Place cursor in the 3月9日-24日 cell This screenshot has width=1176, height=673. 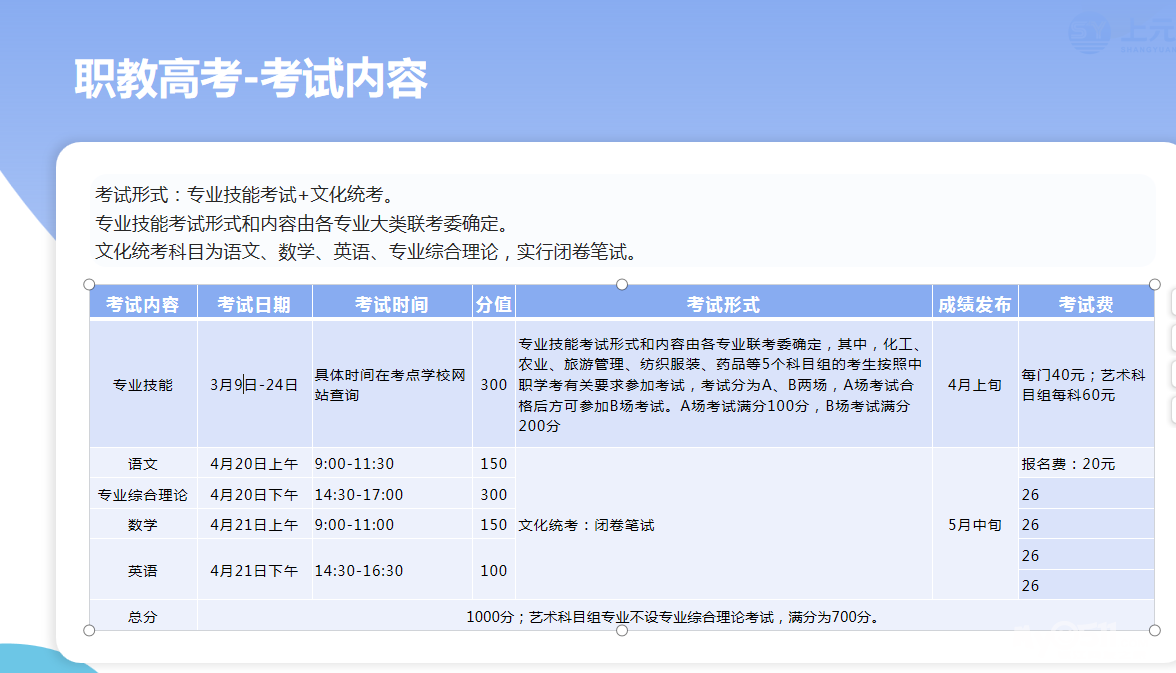point(254,384)
